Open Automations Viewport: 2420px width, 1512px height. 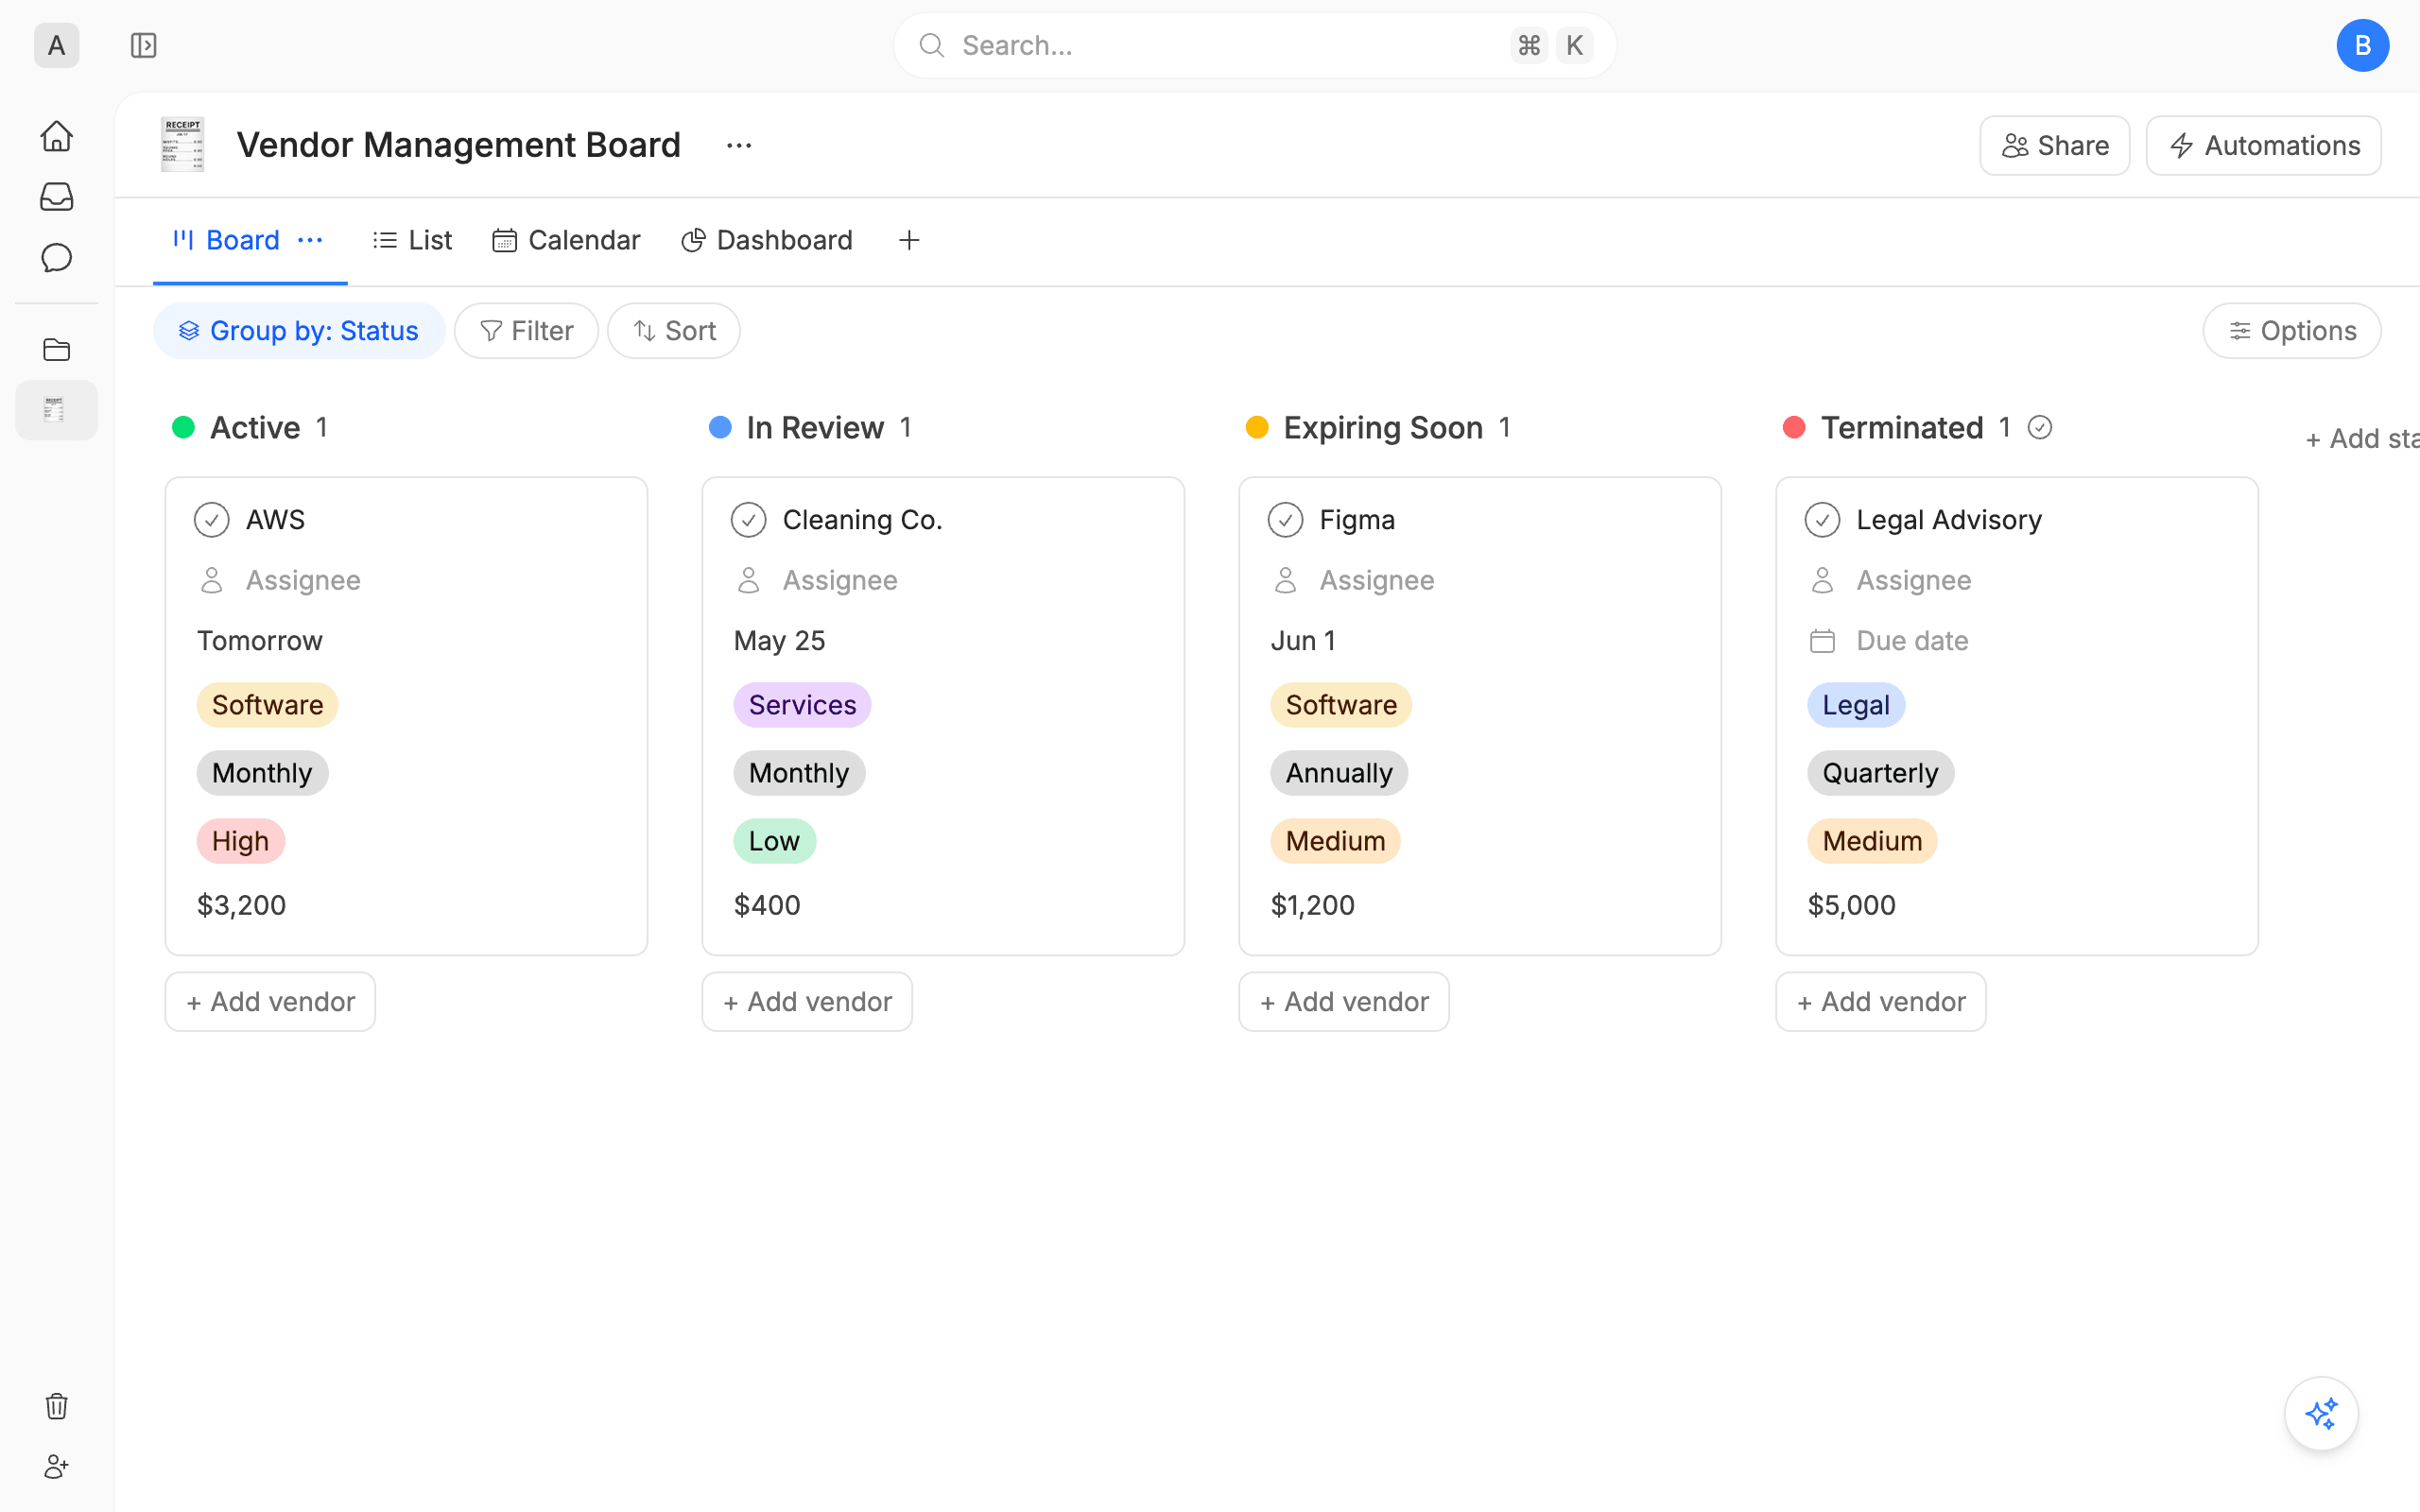click(x=2264, y=146)
